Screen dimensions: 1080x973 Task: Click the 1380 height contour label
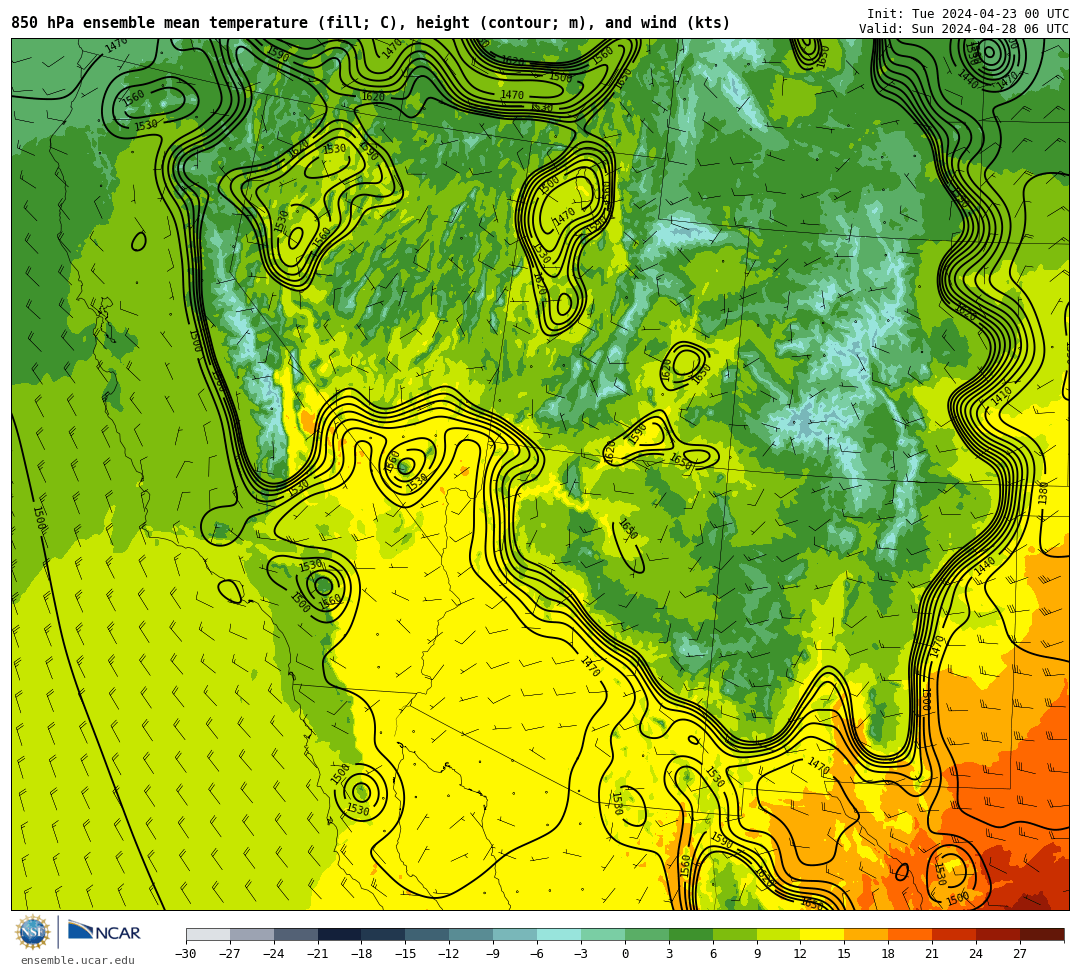[1043, 492]
